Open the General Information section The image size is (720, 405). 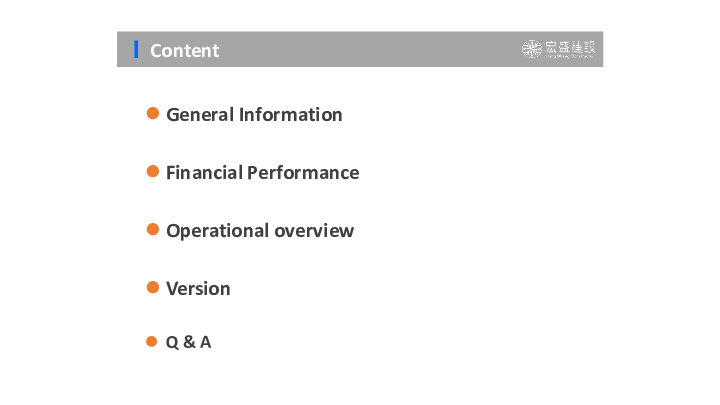(x=254, y=115)
